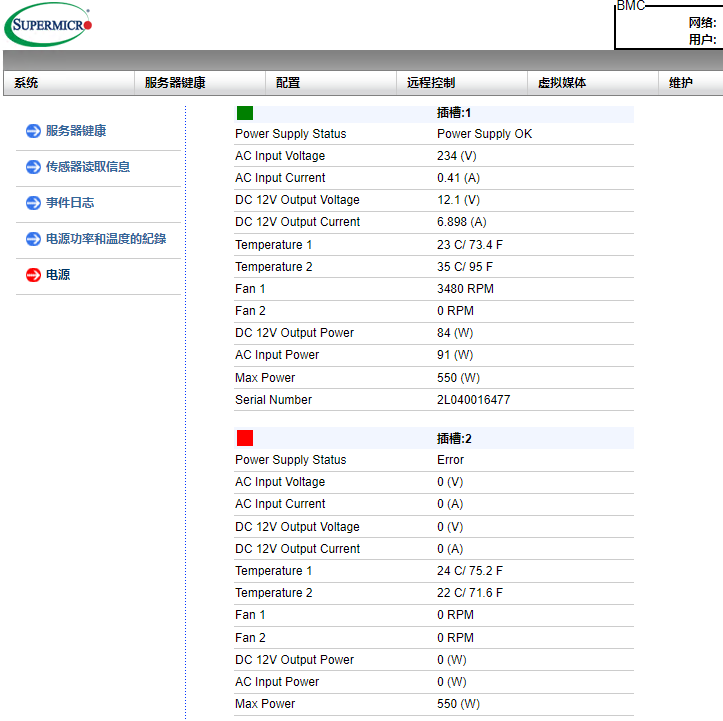Click the arrow icon beside 电源功率和温度的纪錄

pos(33,239)
